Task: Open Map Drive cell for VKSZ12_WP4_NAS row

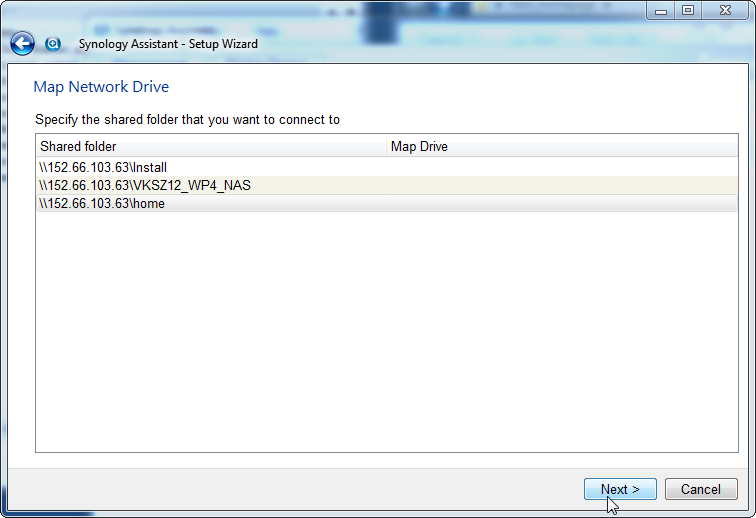Action: 560,185
